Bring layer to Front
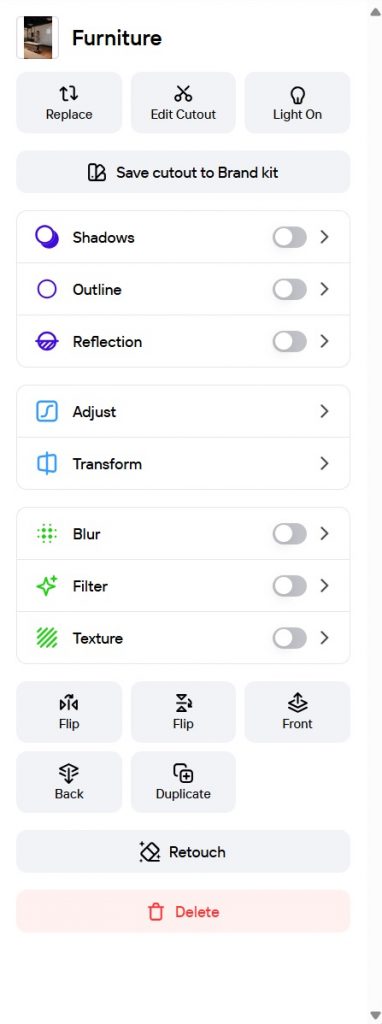 (x=297, y=712)
